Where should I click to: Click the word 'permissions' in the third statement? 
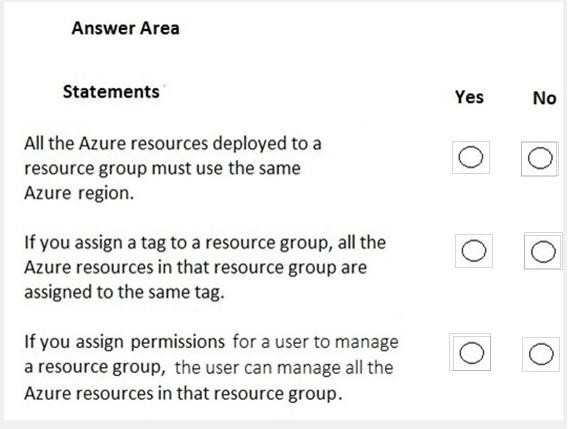(178, 343)
